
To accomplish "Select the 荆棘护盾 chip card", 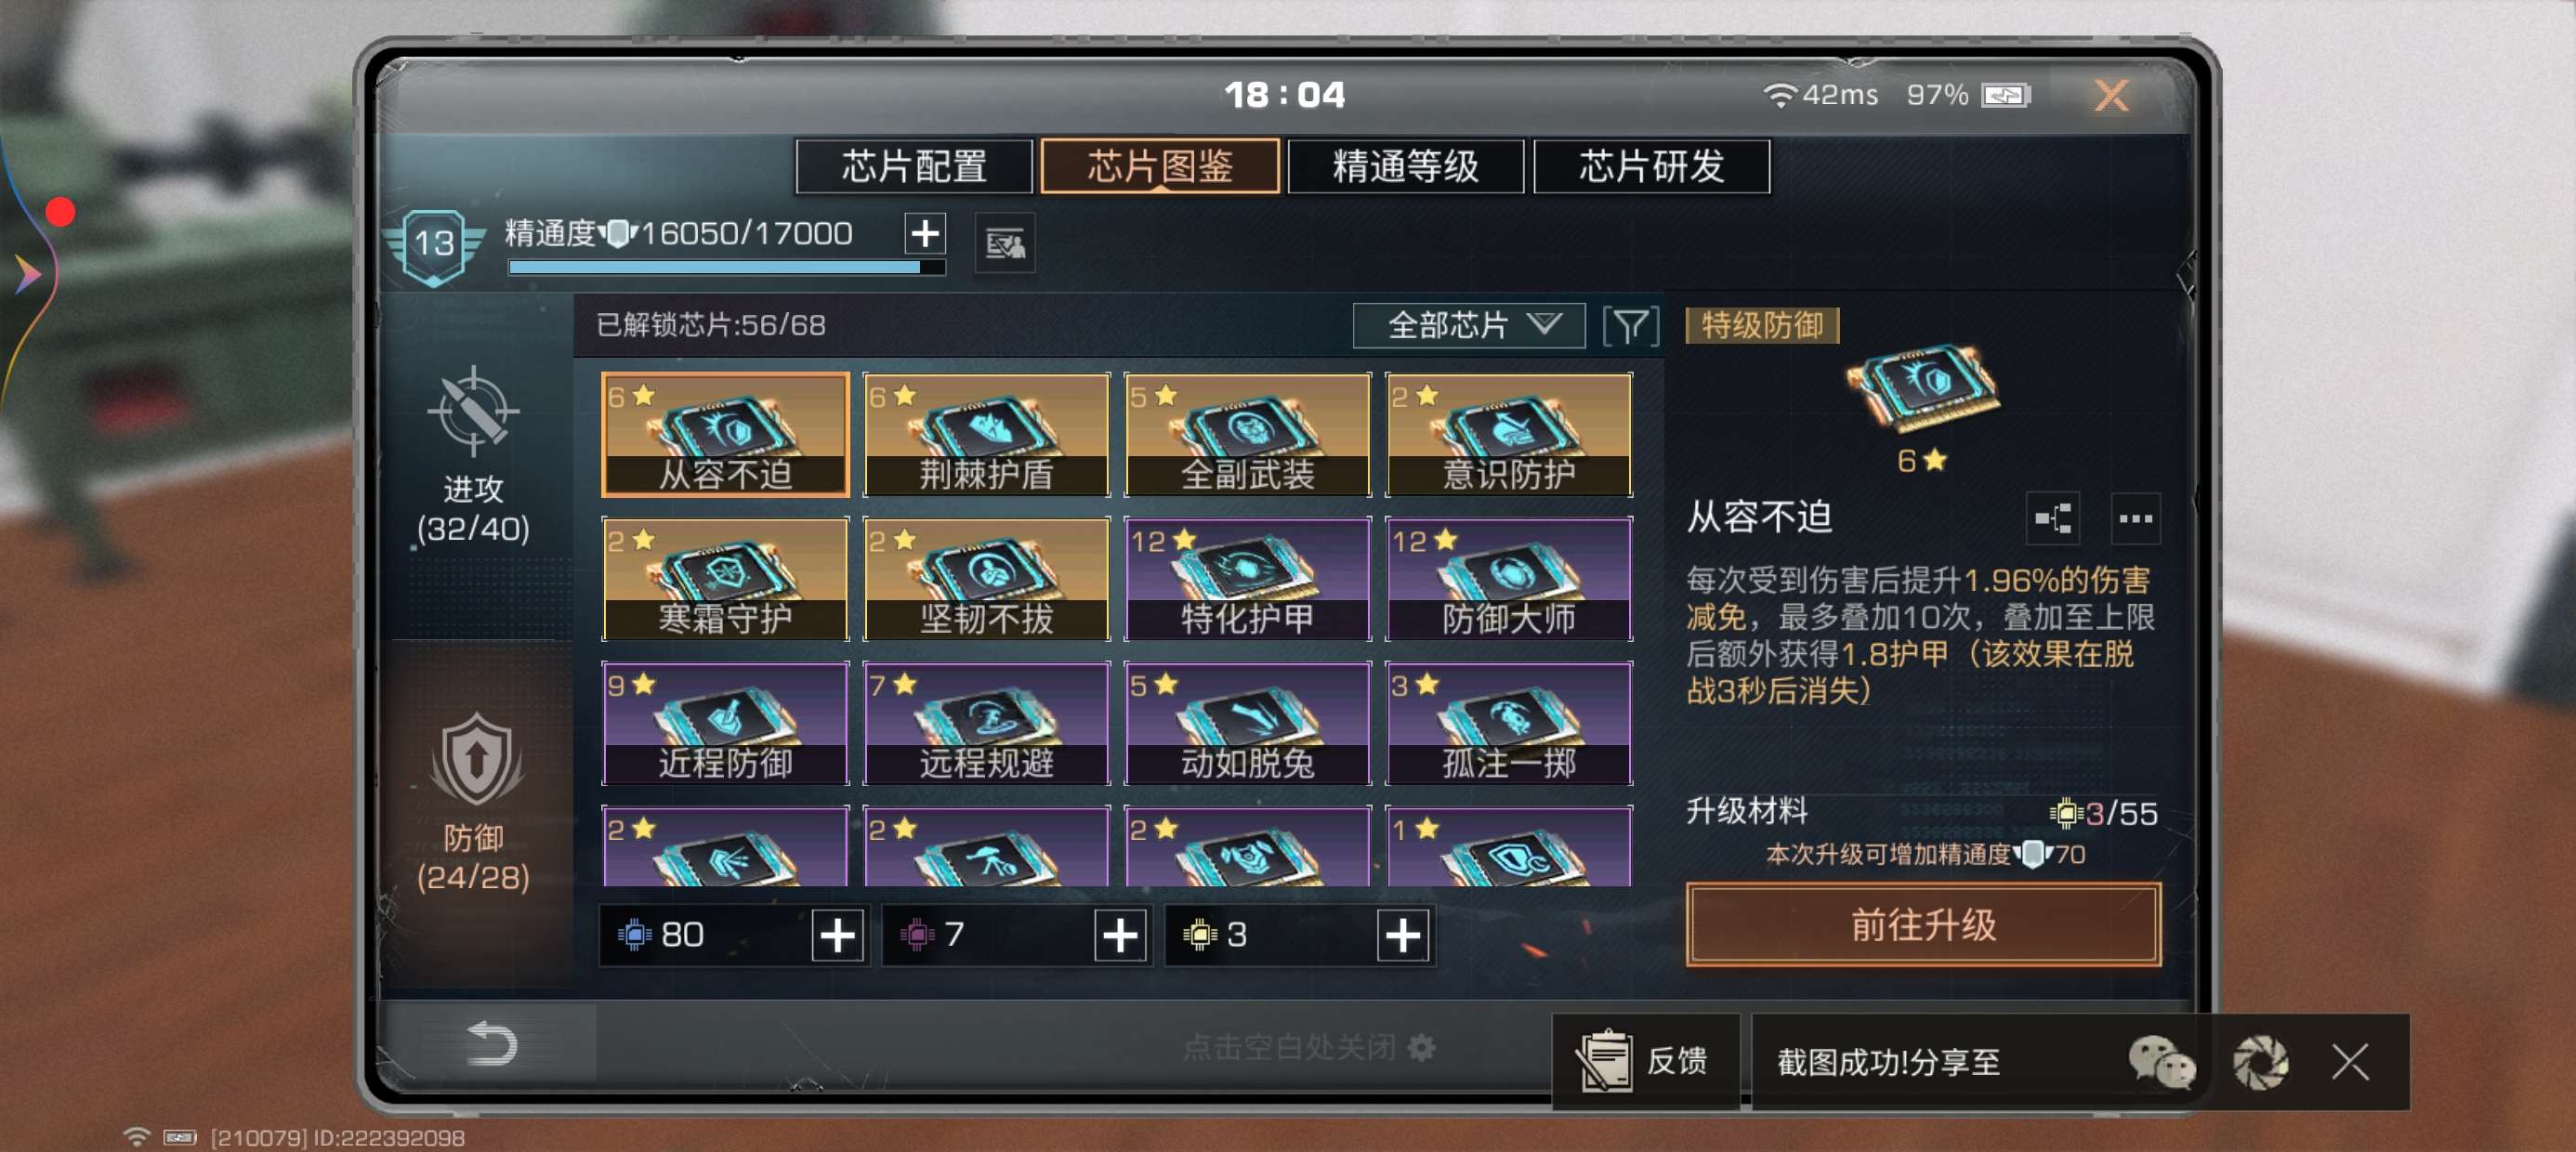I will (x=986, y=435).
